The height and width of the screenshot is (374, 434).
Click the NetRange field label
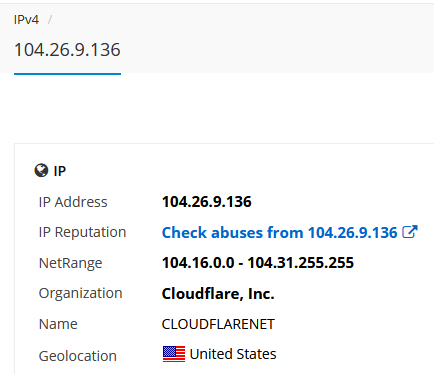(70, 263)
